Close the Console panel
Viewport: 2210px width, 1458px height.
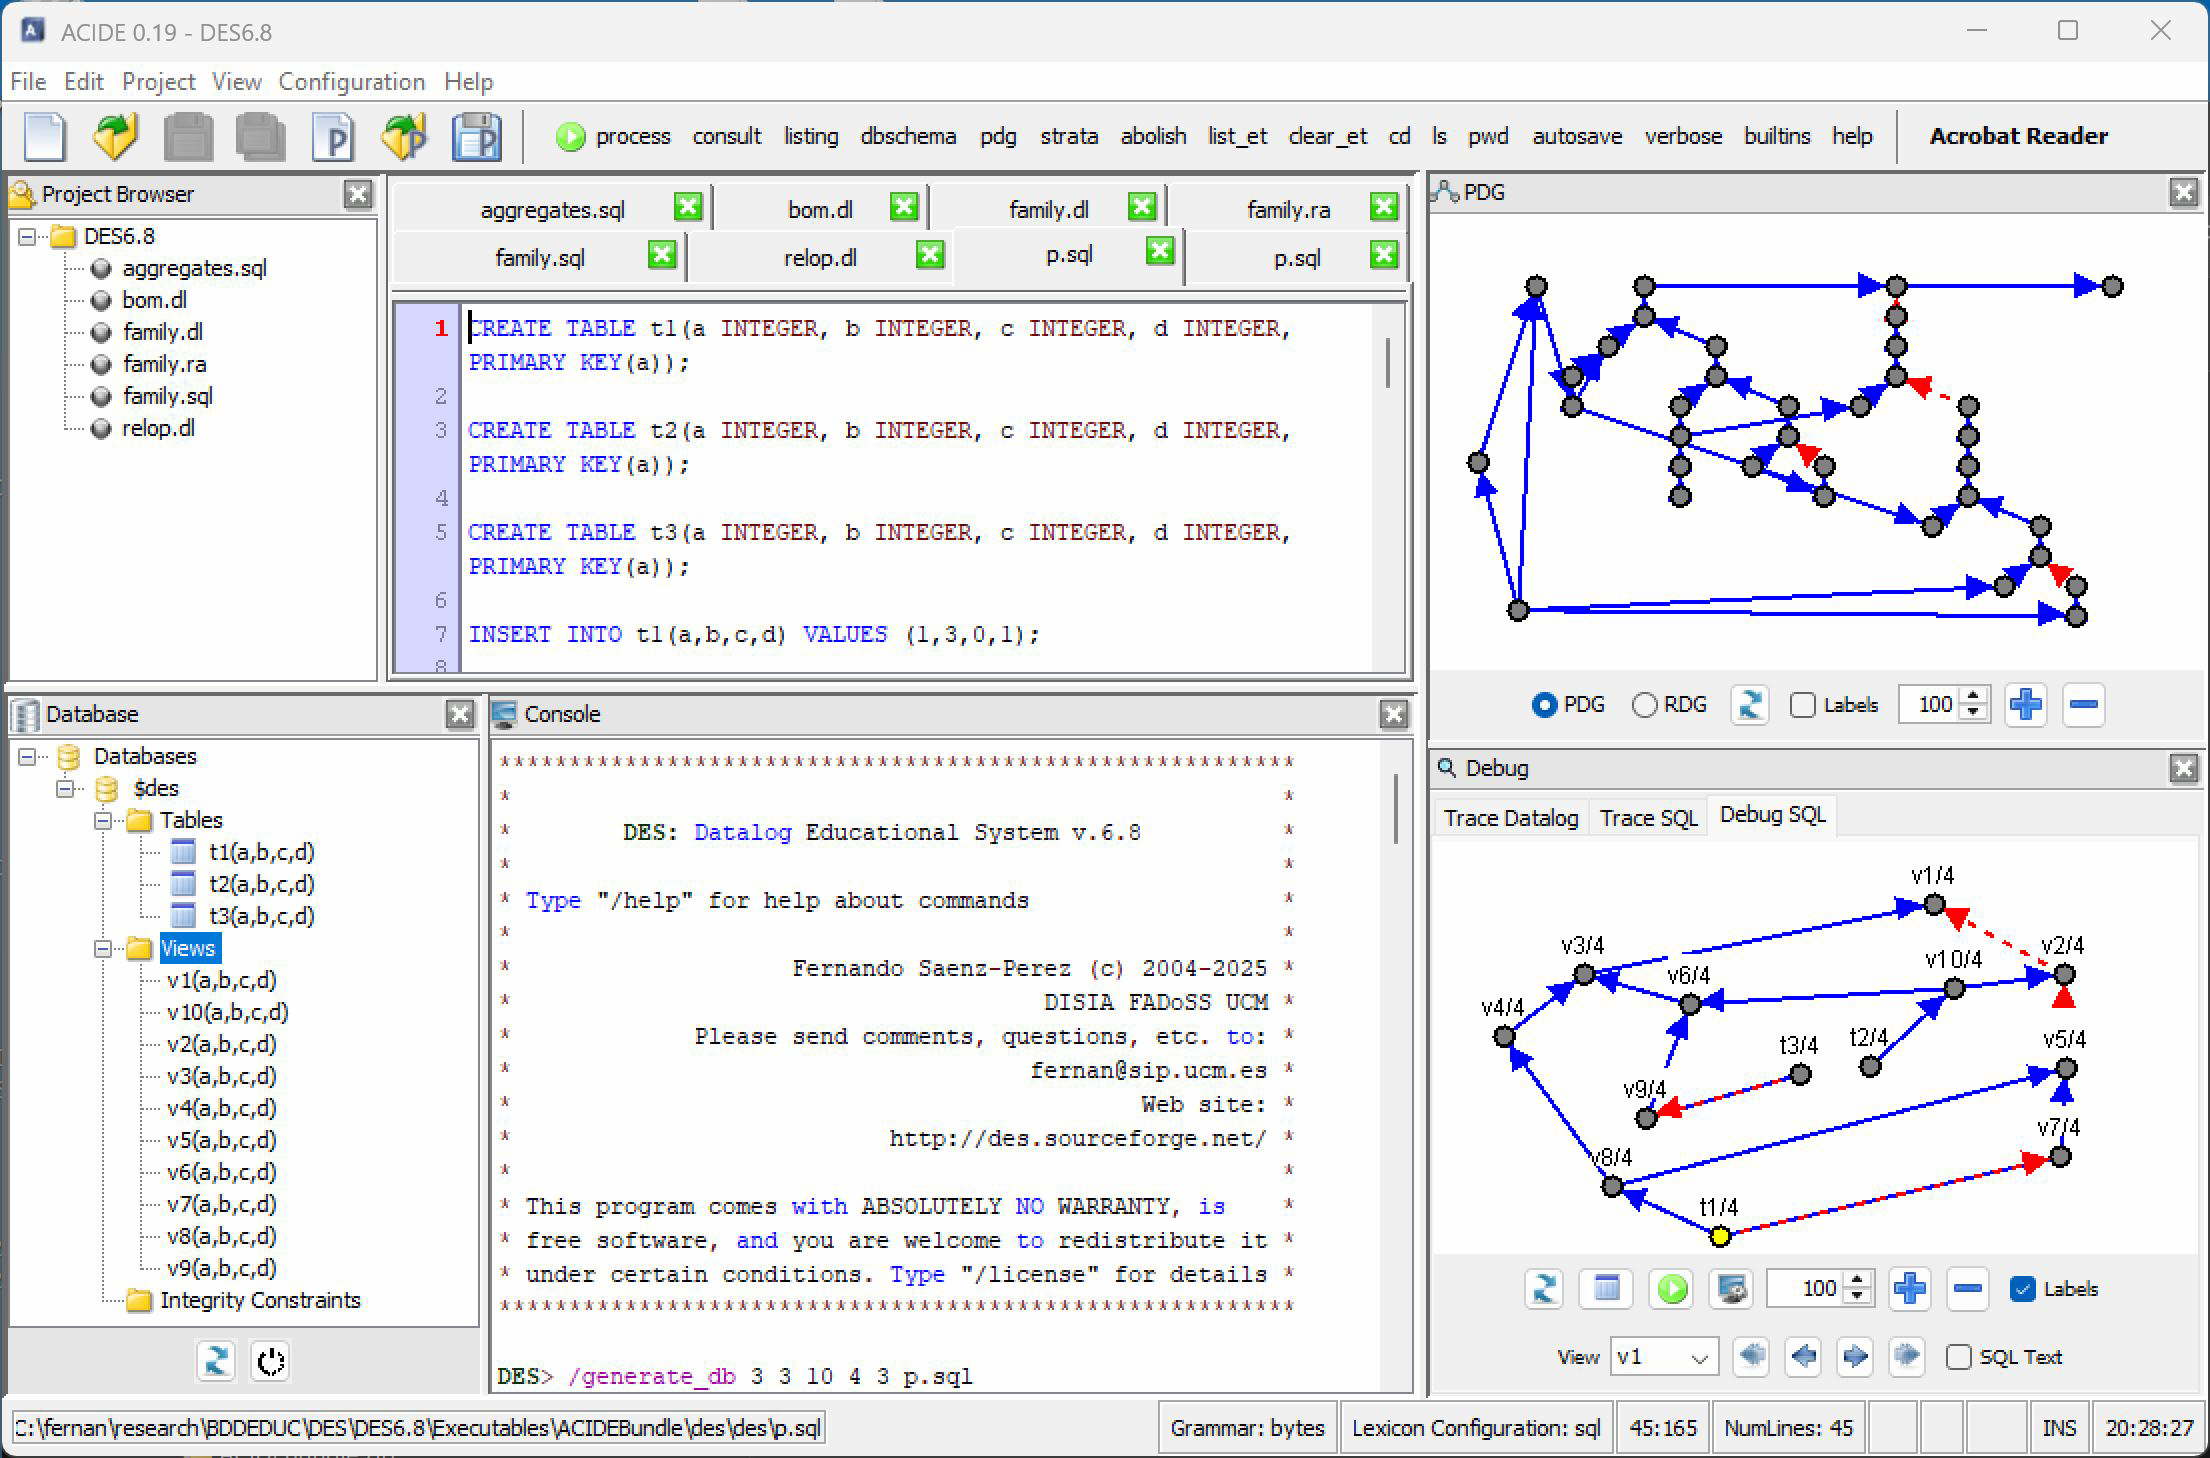1394,714
